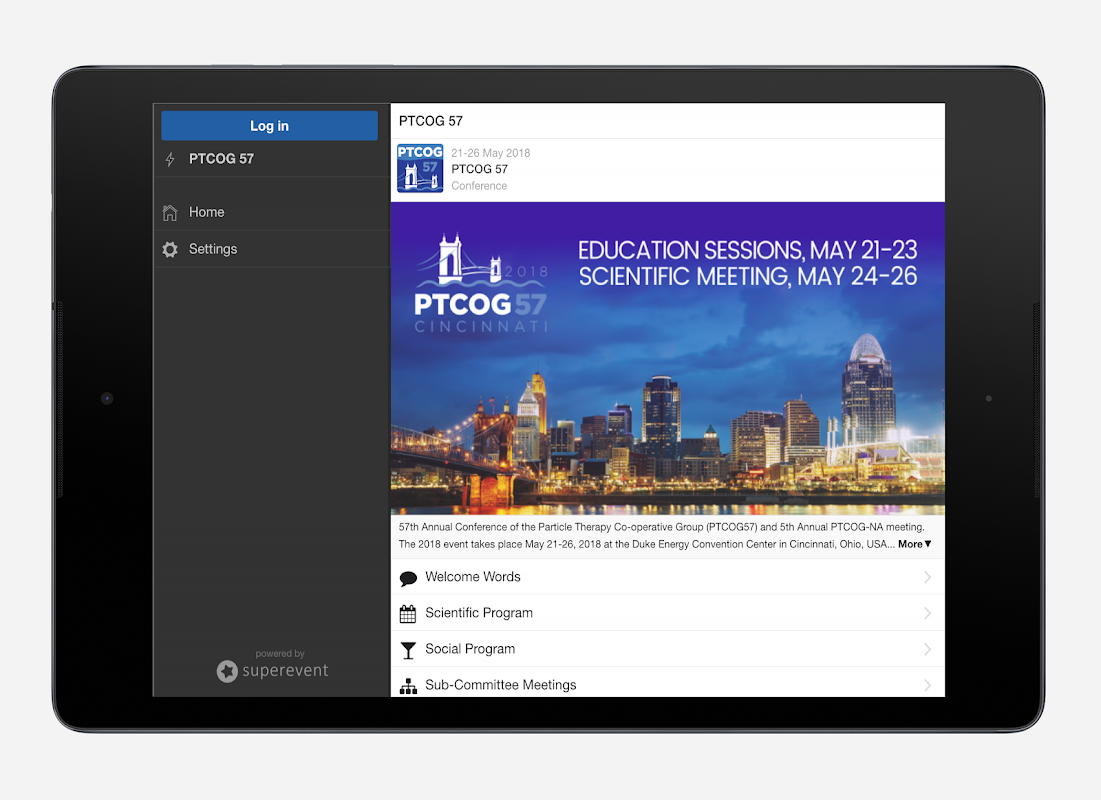The height and width of the screenshot is (800, 1101).
Task: Open the Sub-Committee Meetings section
Action: point(668,683)
